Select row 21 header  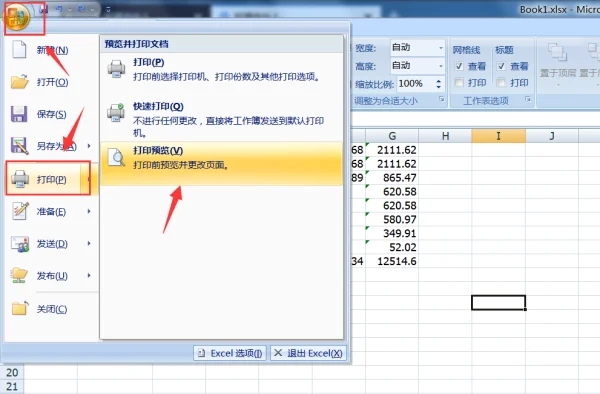click(x=12, y=386)
